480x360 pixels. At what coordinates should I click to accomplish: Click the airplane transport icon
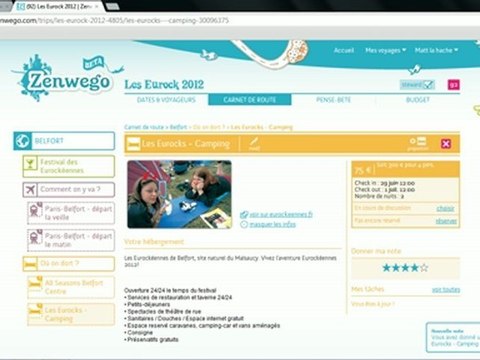(30, 190)
